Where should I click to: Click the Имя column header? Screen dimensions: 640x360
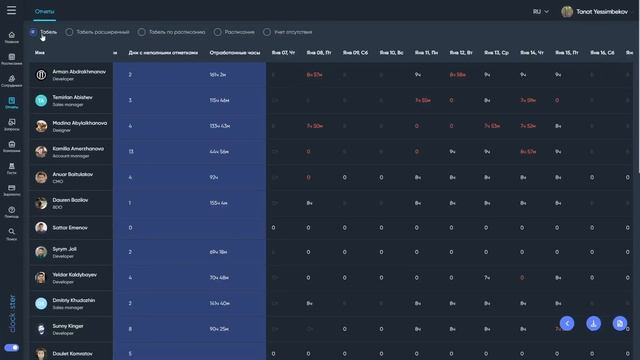point(40,53)
